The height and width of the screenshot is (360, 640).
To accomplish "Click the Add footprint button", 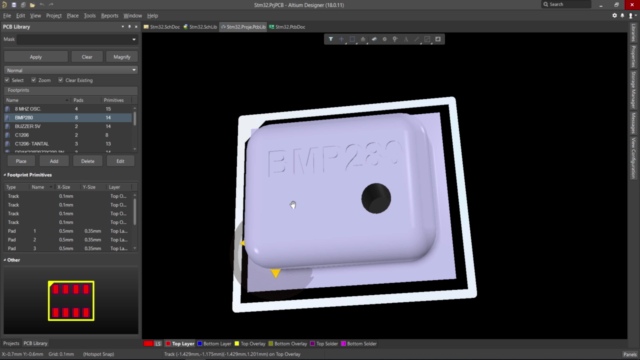I will tap(54, 161).
